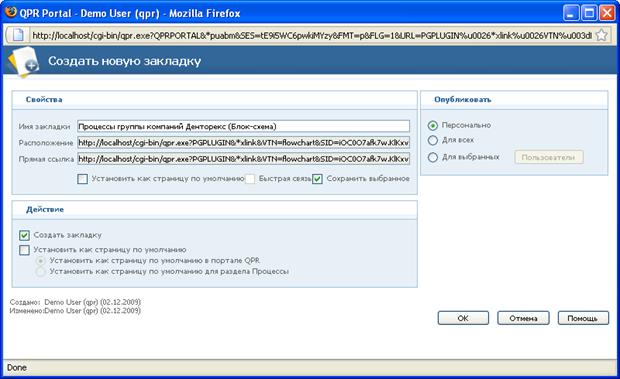The image size is (620, 379).
Task: Select the Персонально radio button
Action: click(x=433, y=125)
